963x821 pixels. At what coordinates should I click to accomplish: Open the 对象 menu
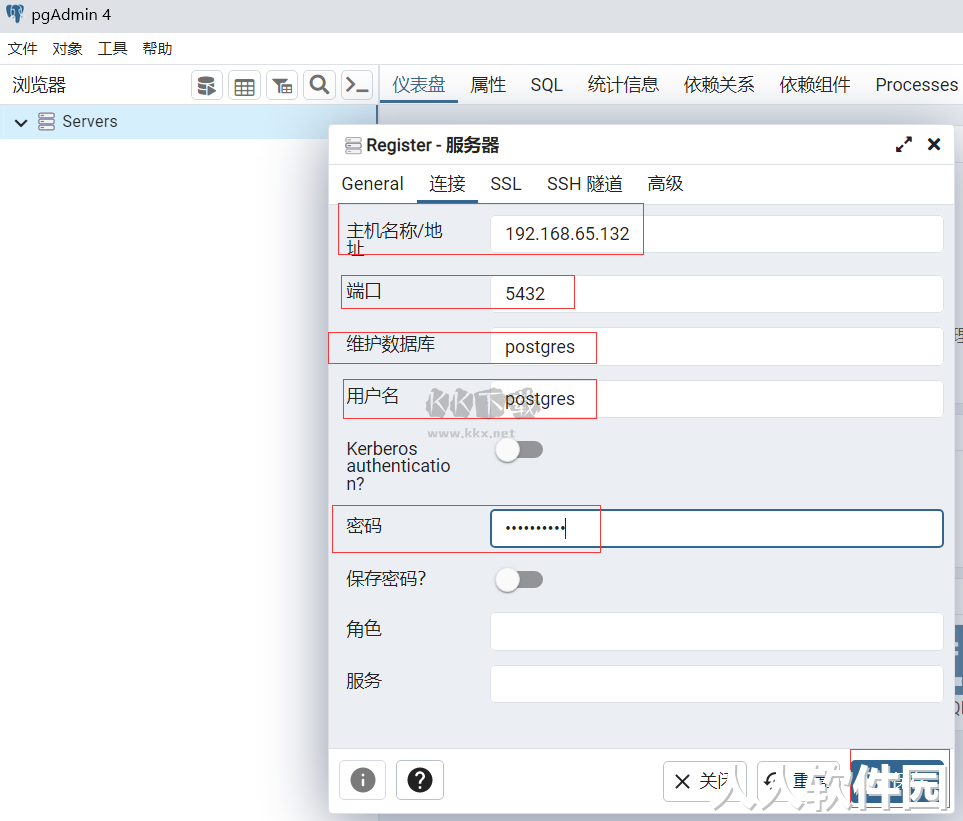[68, 49]
